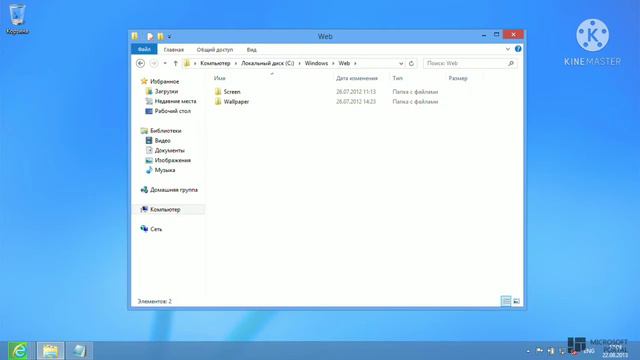The height and width of the screenshot is (360, 640).
Task: Click the Компьютер breadcrumb segment
Action: click(x=215, y=63)
